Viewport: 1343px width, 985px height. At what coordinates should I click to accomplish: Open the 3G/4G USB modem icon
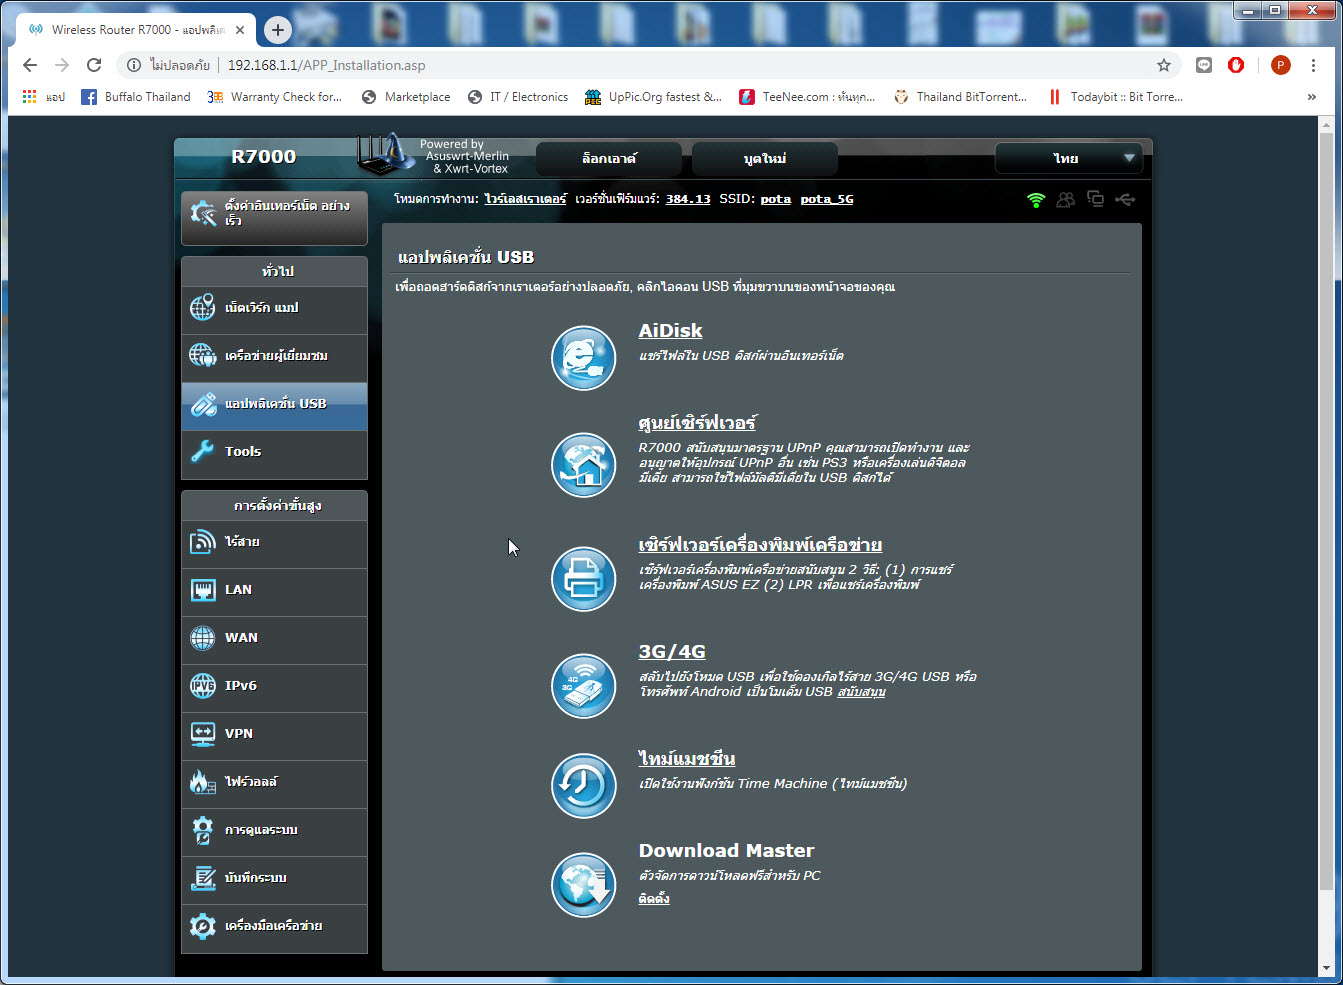(x=584, y=686)
